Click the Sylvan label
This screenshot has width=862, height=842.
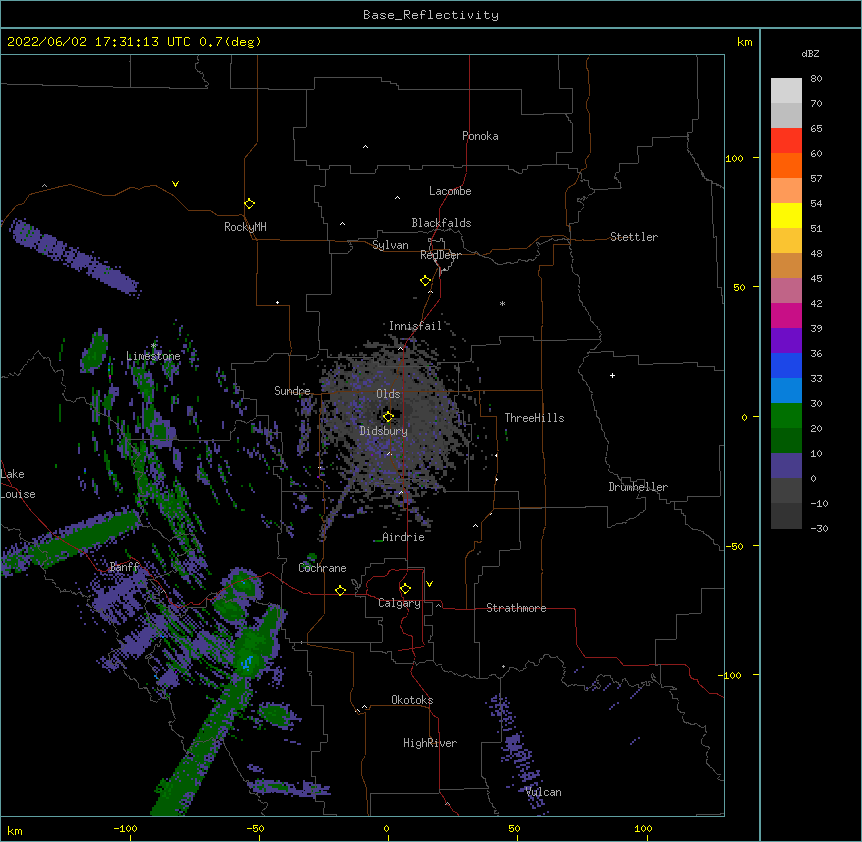[390, 245]
